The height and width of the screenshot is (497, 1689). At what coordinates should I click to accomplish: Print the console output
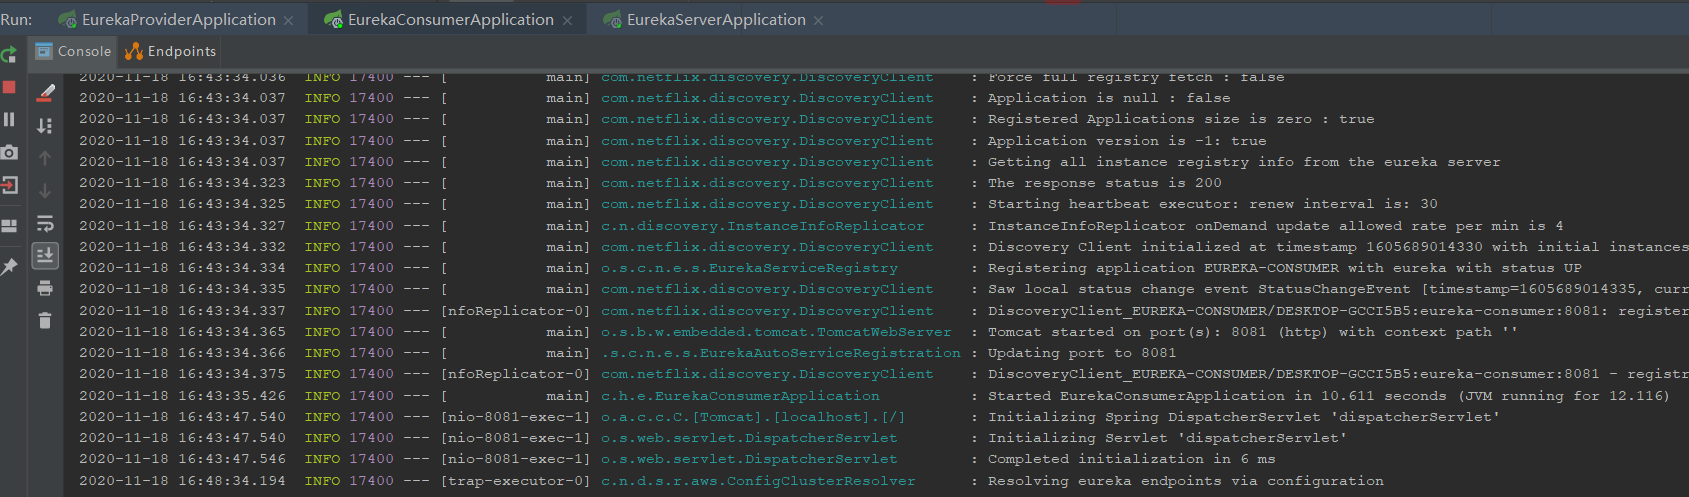coord(45,288)
